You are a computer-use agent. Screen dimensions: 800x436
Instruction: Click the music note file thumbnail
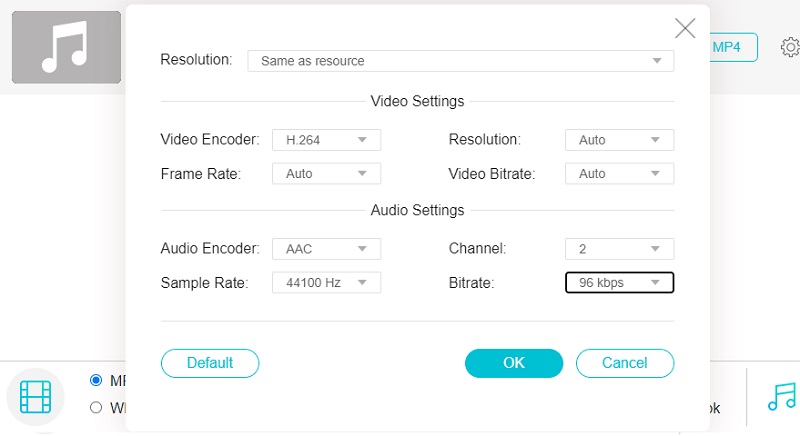(66, 47)
